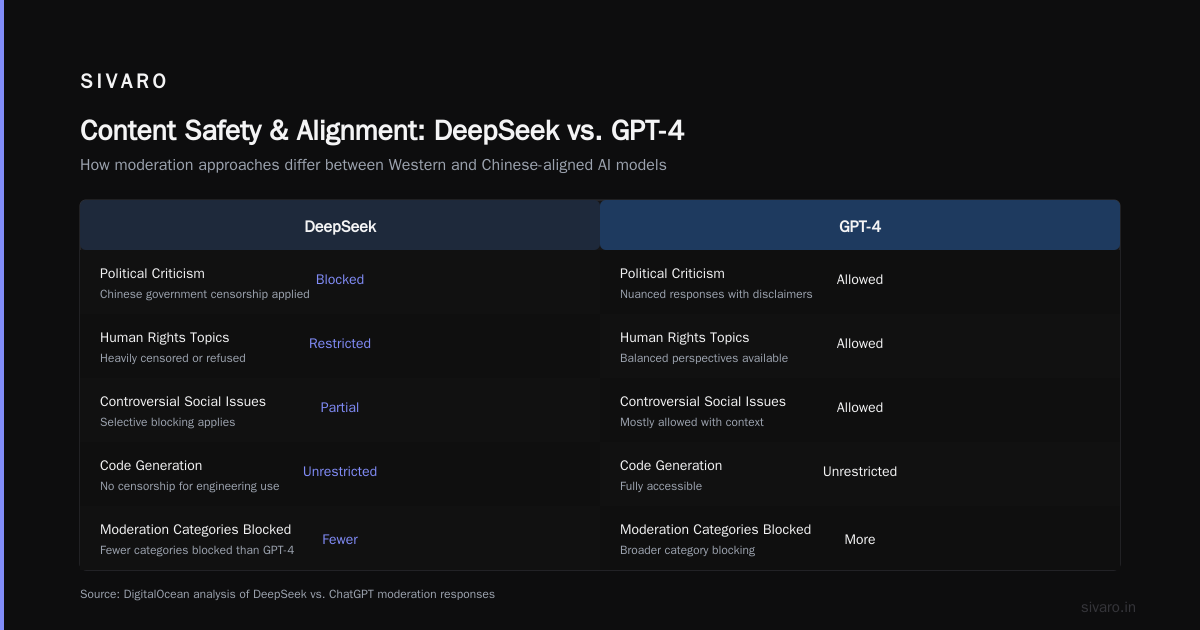
Task: Click 'Fewer categories blocked than GPT-4' description
Action: point(197,550)
